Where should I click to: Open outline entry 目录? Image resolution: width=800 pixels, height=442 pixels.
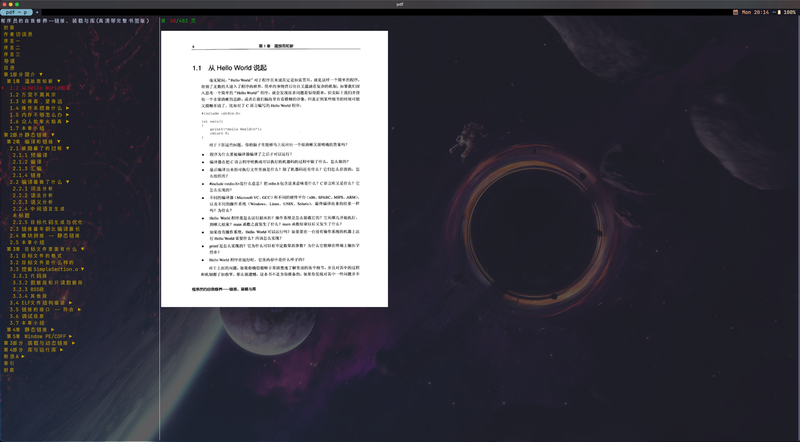pyautogui.click(x=9, y=68)
